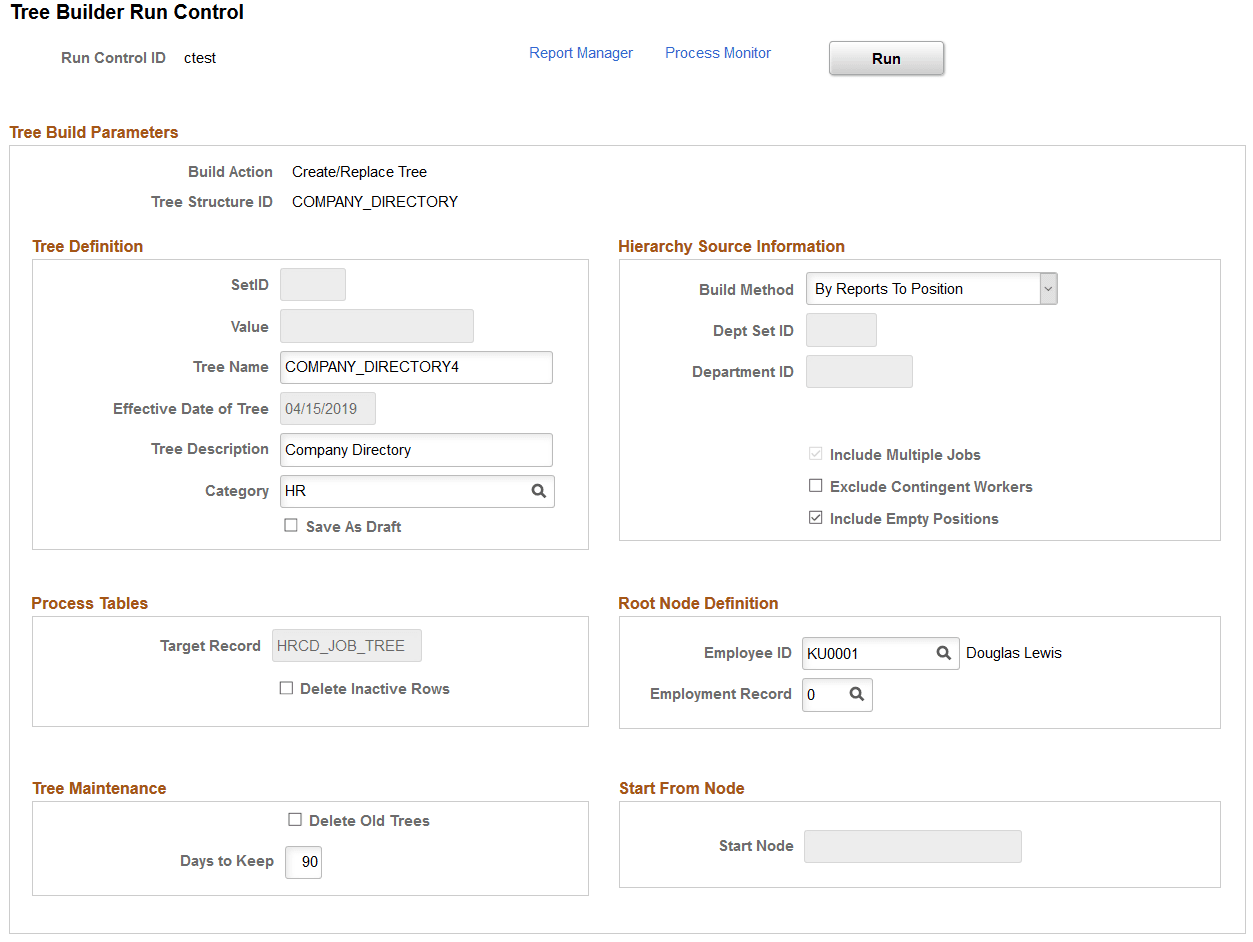Screen dimensions: 1253x942
Task: Open Process Monitor
Action: (717, 52)
